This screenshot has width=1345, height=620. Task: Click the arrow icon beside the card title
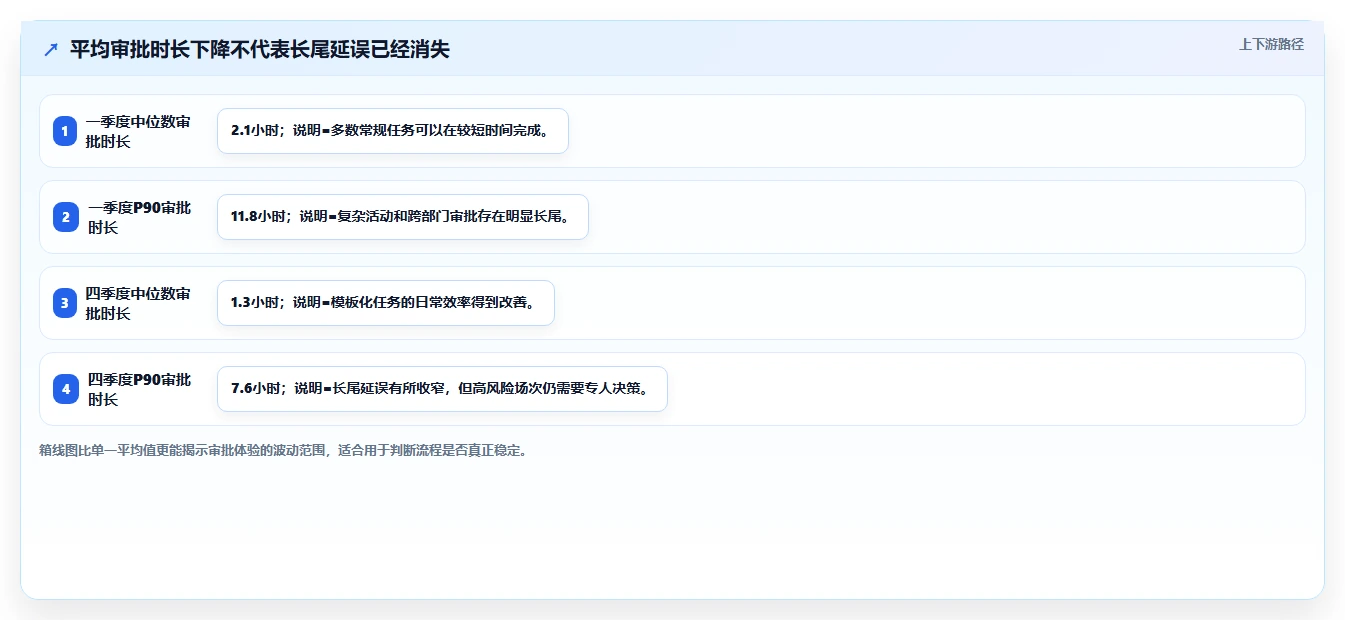click(51, 49)
